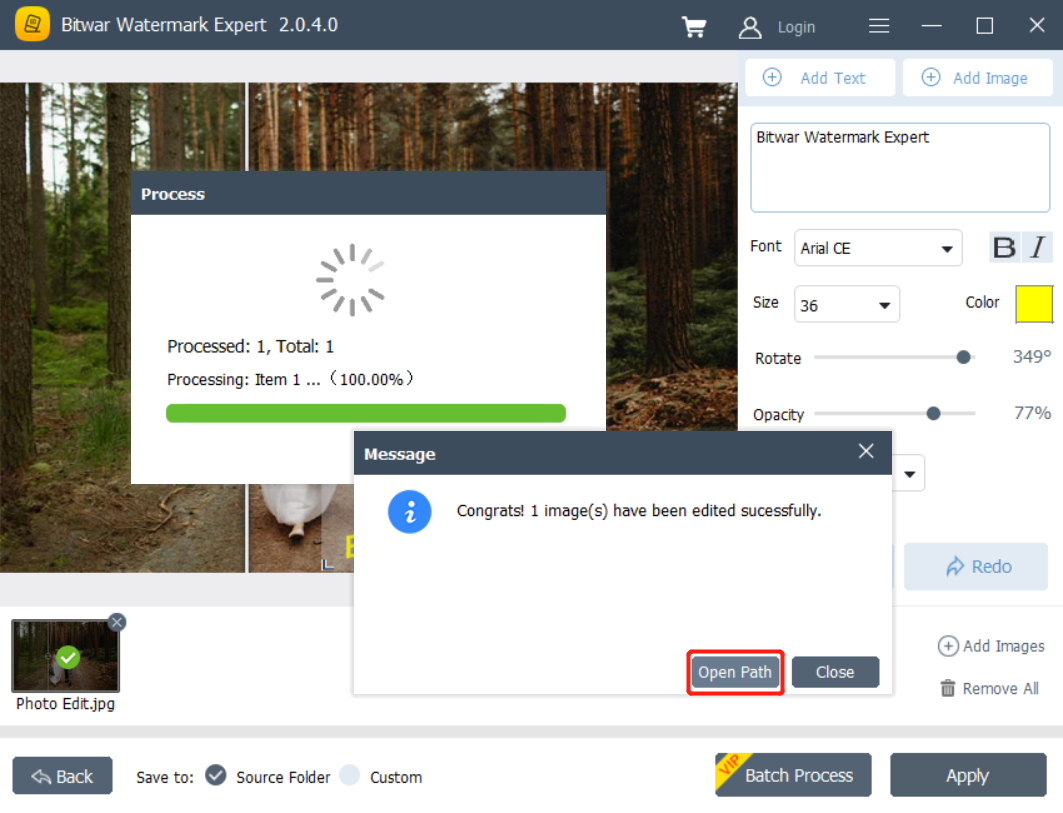1063x813 pixels.
Task: Dismiss Message dialog with X icon
Action: [866, 452]
